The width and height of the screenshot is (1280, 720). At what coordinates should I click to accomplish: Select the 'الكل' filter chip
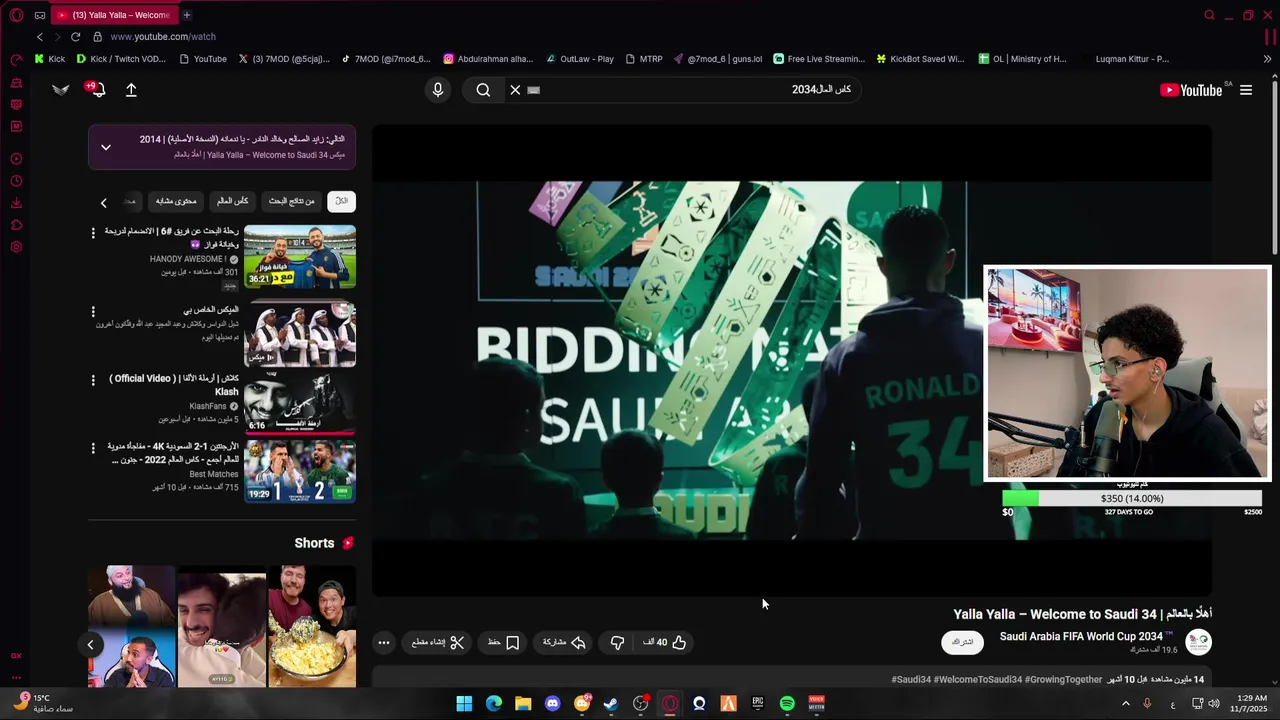(x=341, y=201)
